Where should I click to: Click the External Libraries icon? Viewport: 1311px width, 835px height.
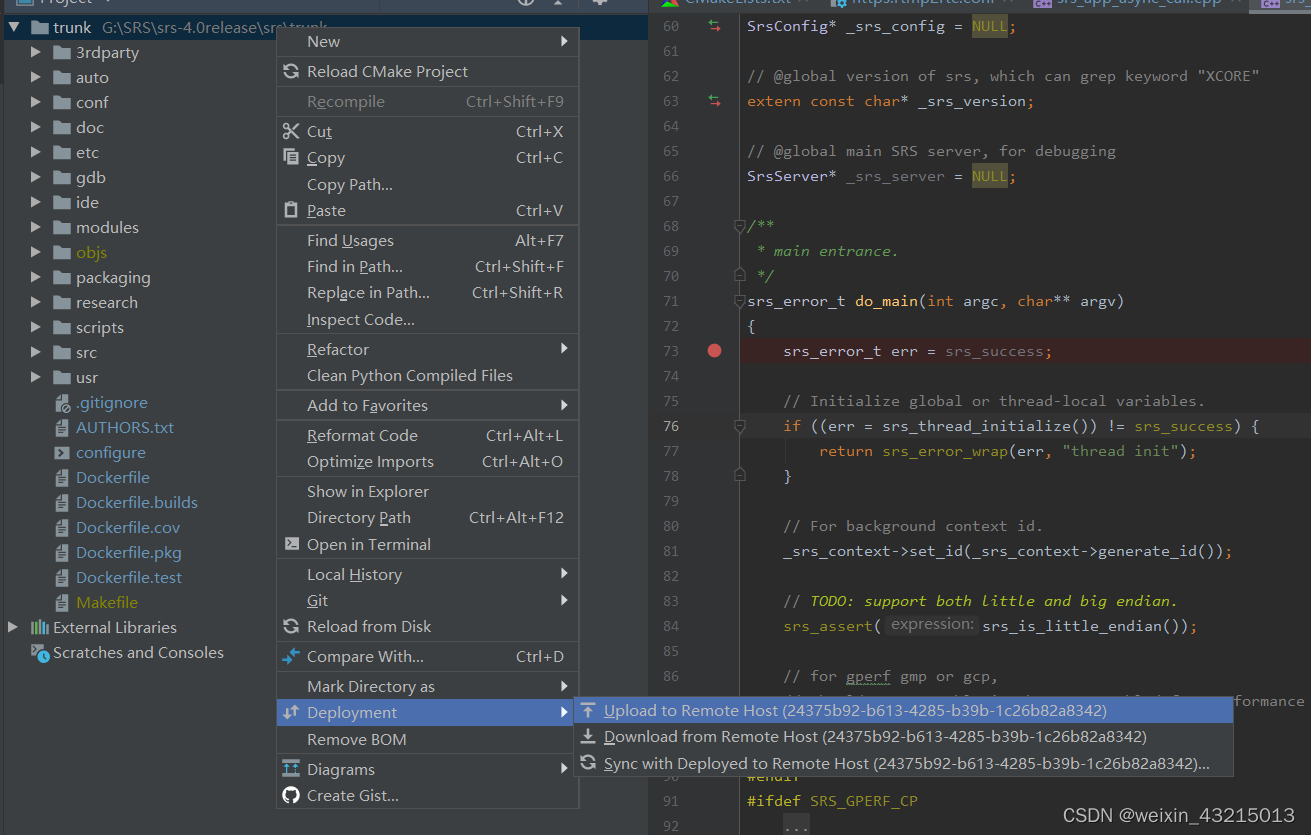39,627
